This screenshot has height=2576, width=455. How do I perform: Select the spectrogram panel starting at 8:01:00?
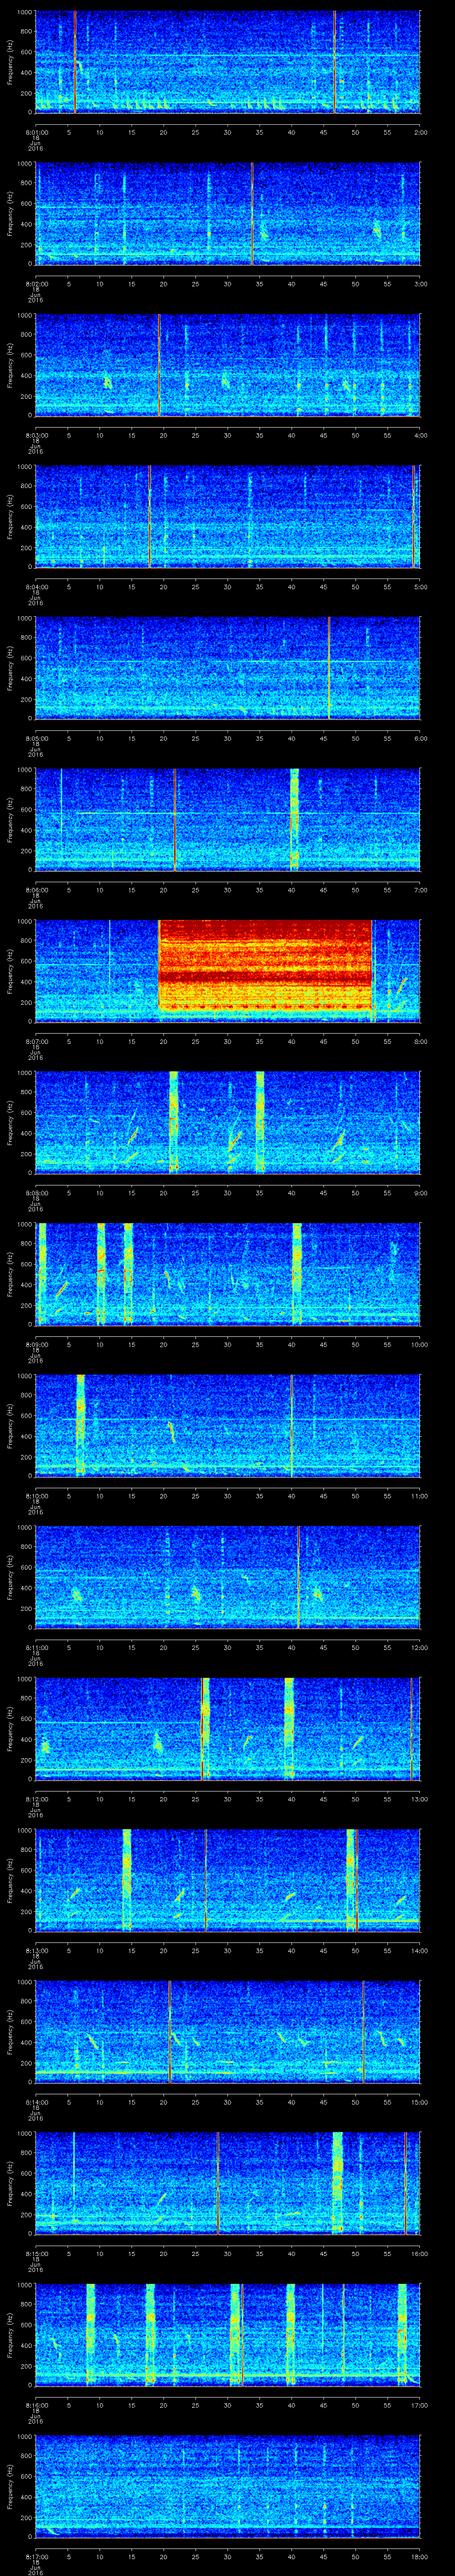[228, 62]
